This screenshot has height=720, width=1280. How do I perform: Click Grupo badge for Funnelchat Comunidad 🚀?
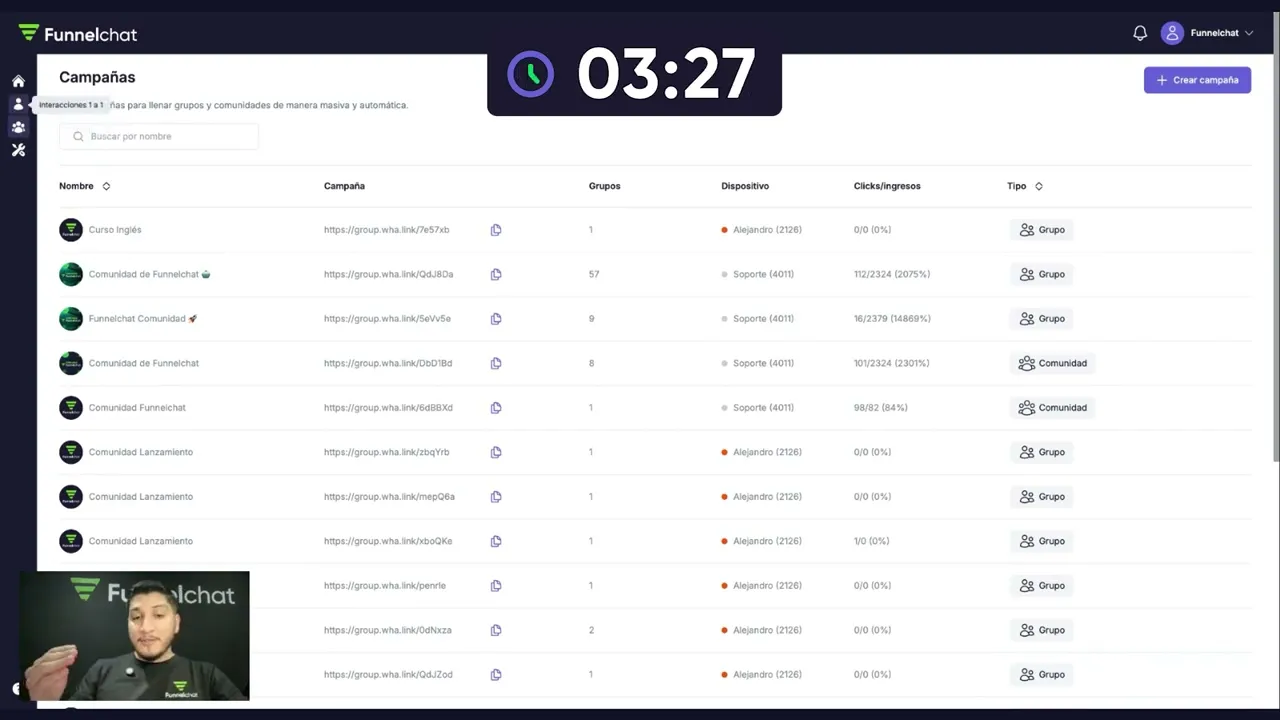click(1041, 319)
